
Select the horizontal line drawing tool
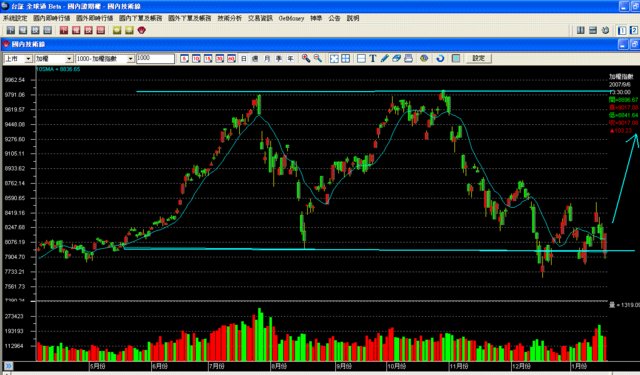click(x=361, y=58)
